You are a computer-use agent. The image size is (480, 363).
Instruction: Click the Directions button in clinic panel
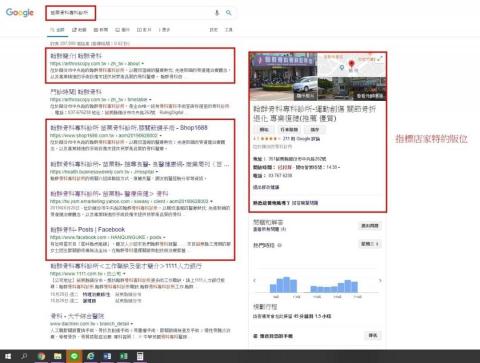(x=289, y=129)
